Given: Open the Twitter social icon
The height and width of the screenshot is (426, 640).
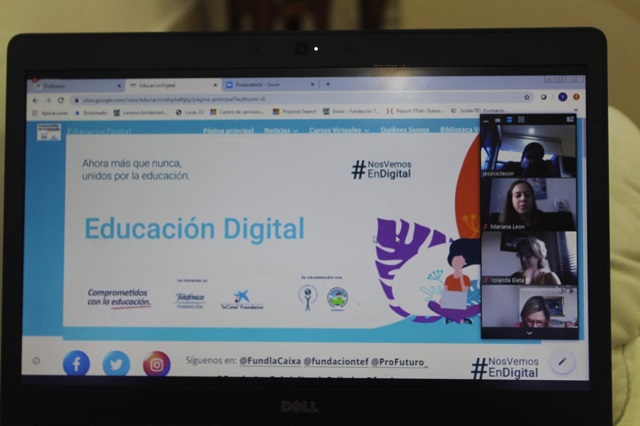Looking at the screenshot, I should pyautogui.click(x=116, y=364).
